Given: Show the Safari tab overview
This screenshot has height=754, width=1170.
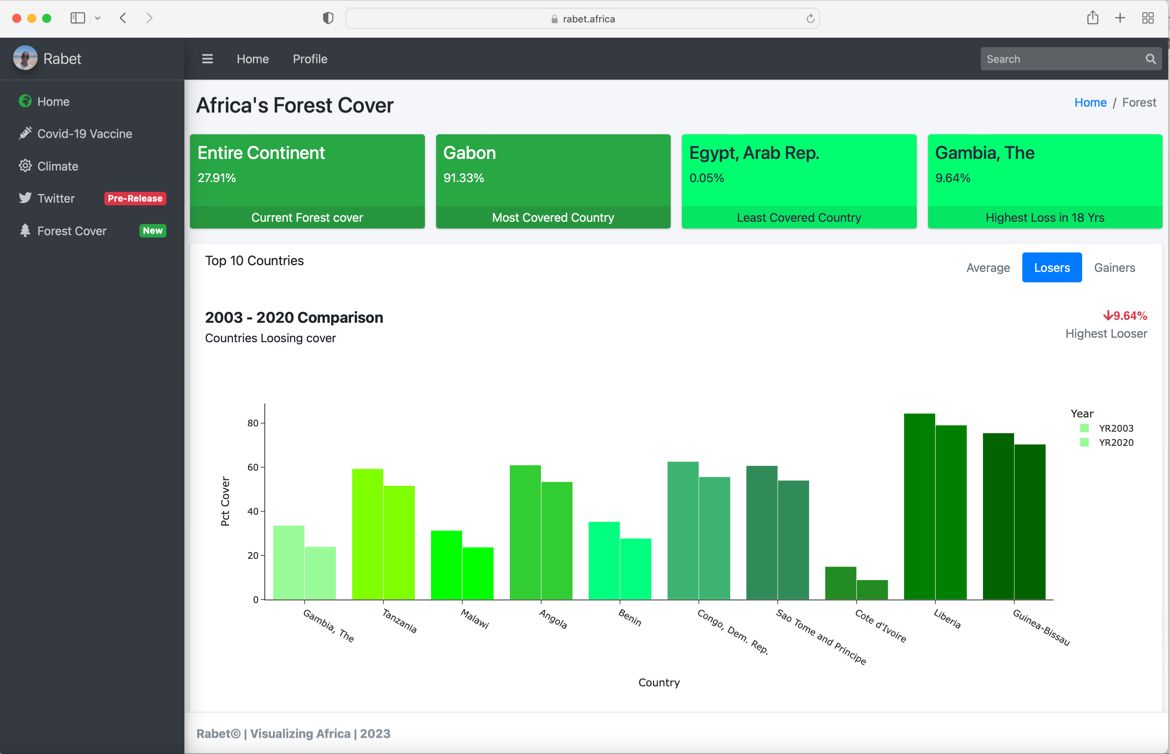Looking at the screenshot, I should pyautogui.click(x=1148, y=18).
